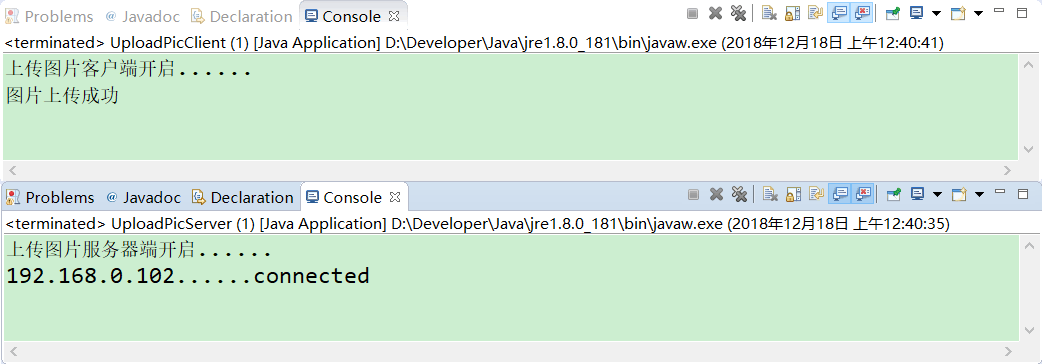Click Open Console icon in bottom panel
Viewport: 1042px width, 364px height.
(959, 194)
